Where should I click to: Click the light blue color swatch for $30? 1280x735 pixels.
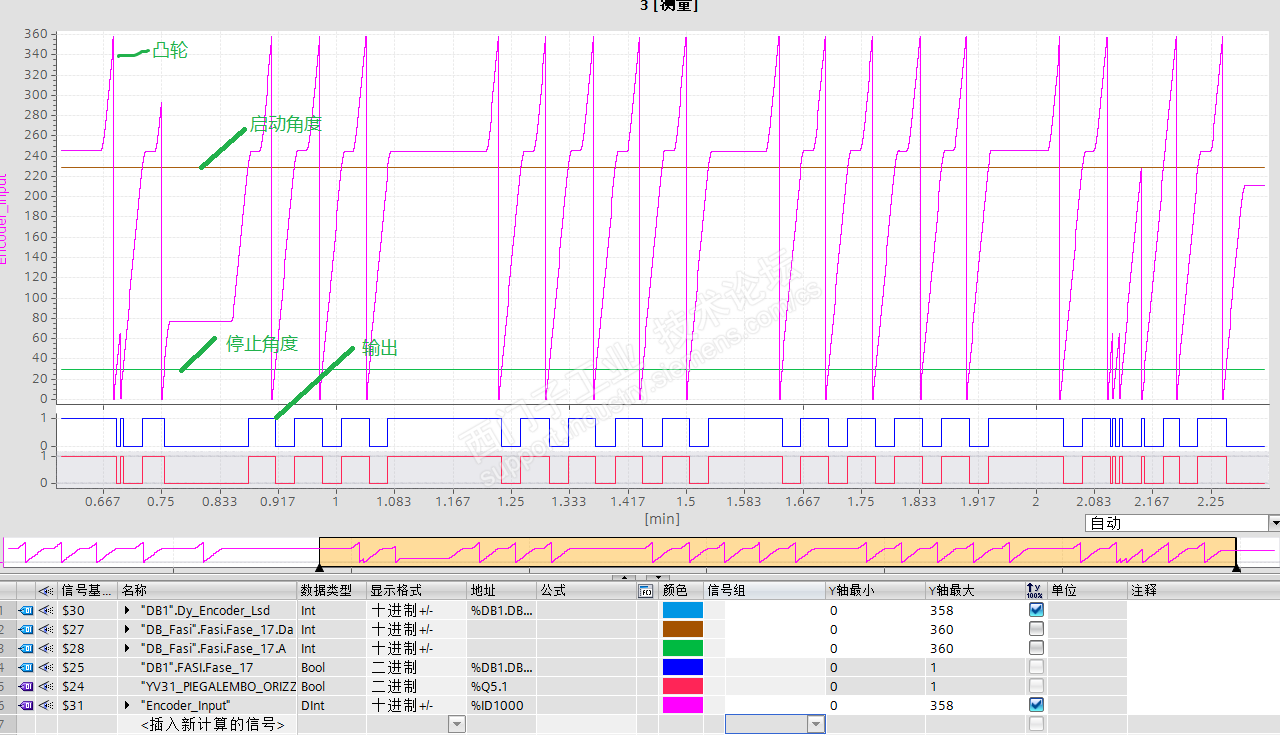click(682, 610)
